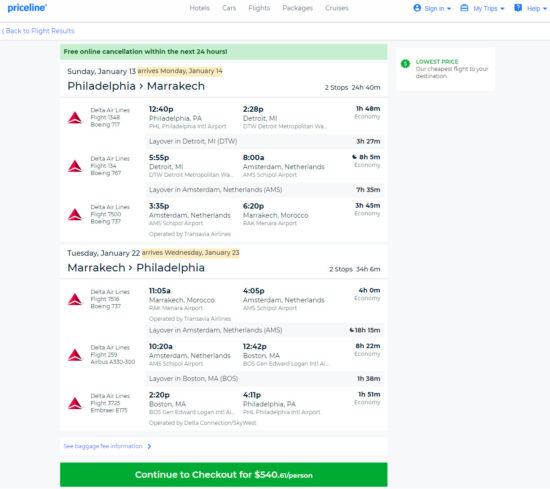Click 'Layover in Boston, MA (BOS)' row

[x=264, y=379]
